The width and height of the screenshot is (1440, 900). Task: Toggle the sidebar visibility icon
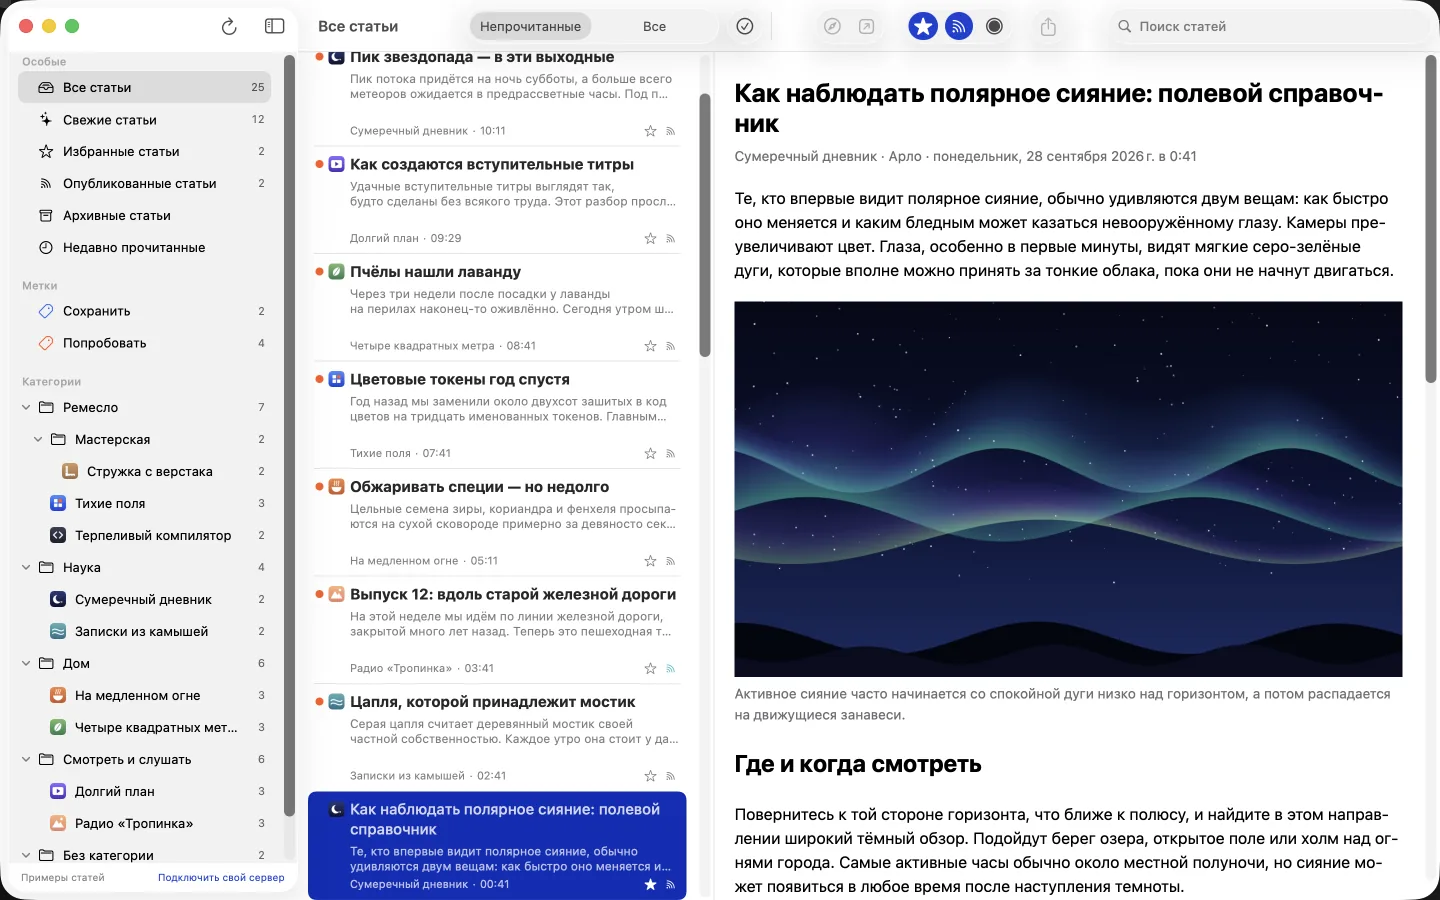coord(274,26)
